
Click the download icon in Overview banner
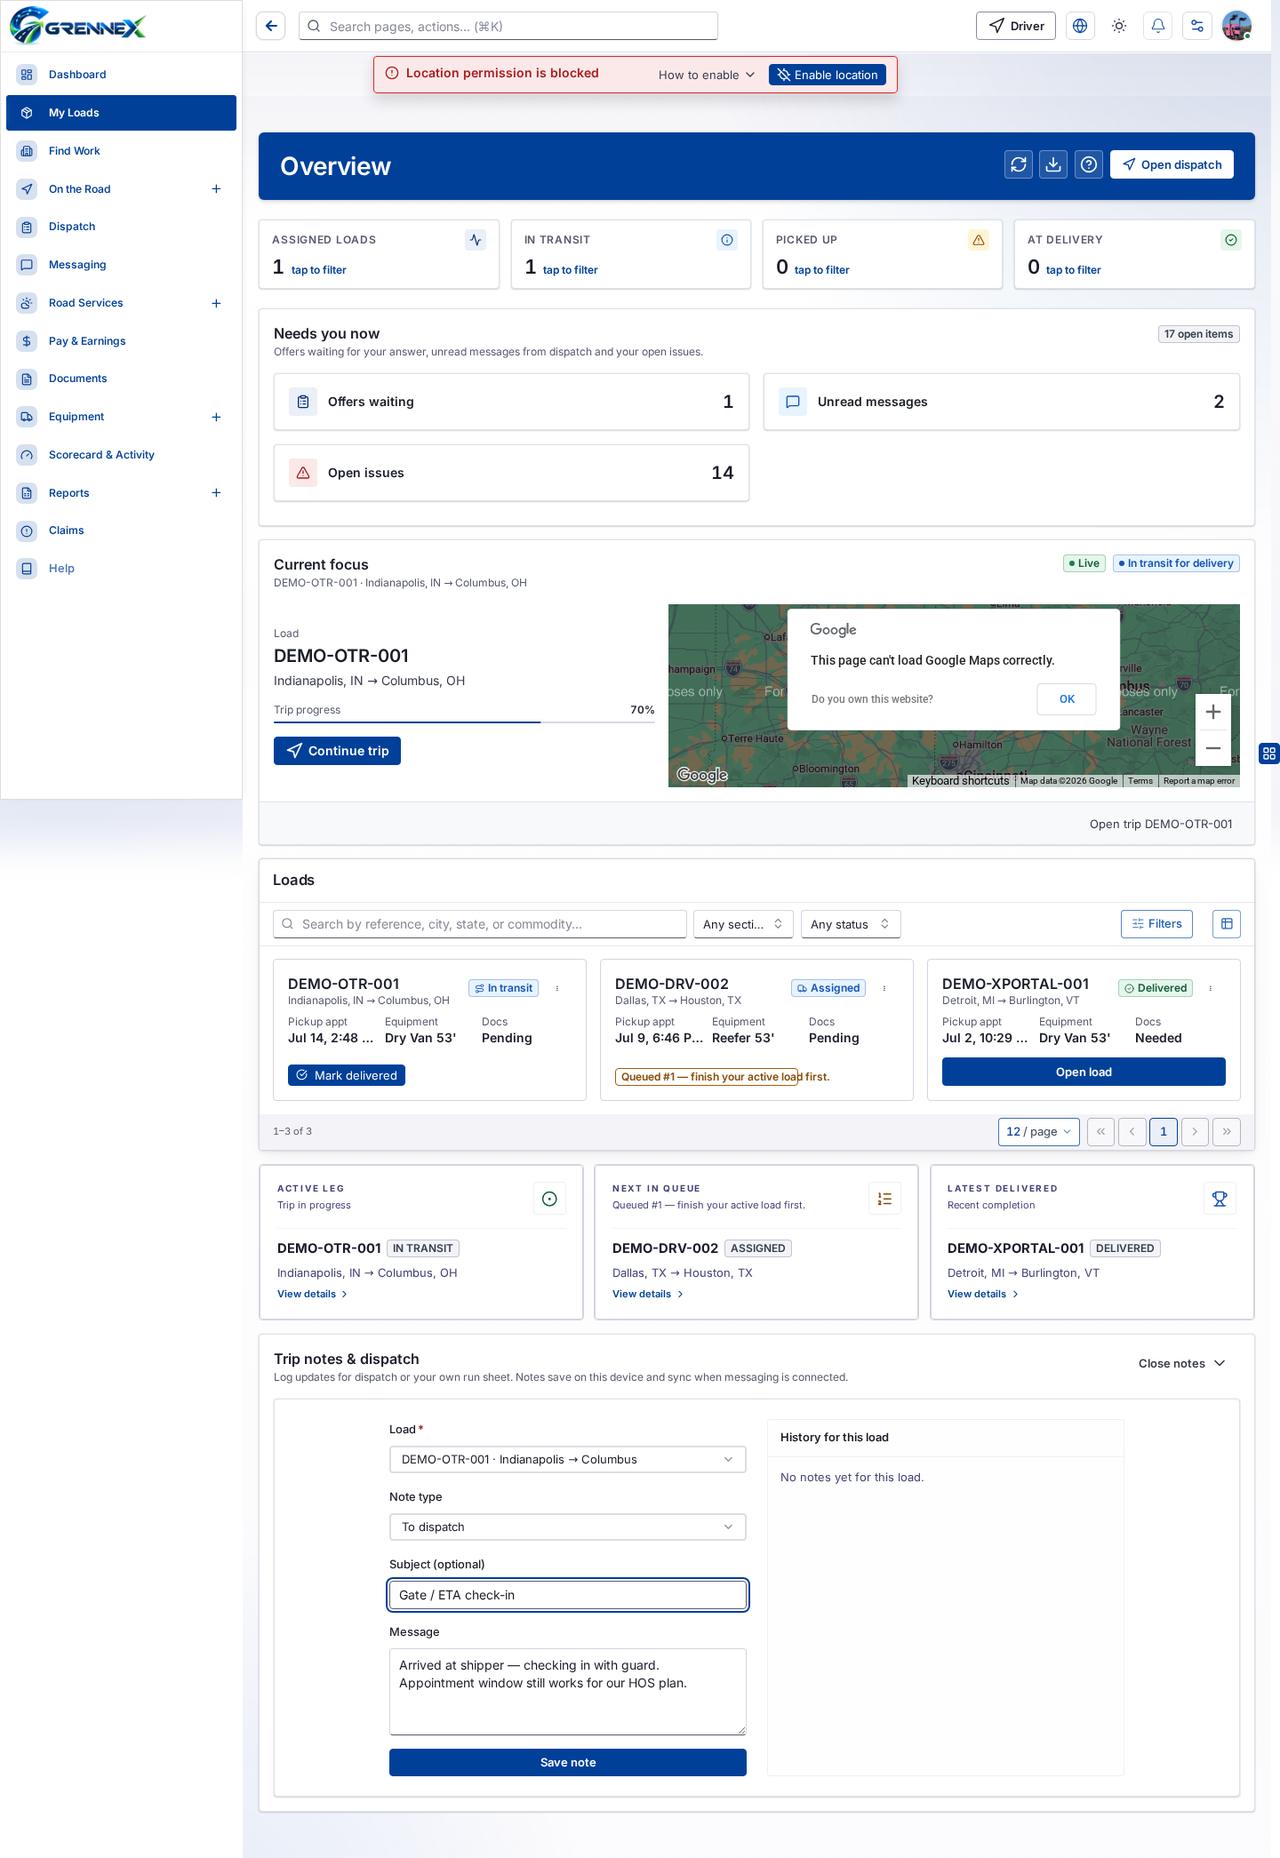click(1053, 165)
